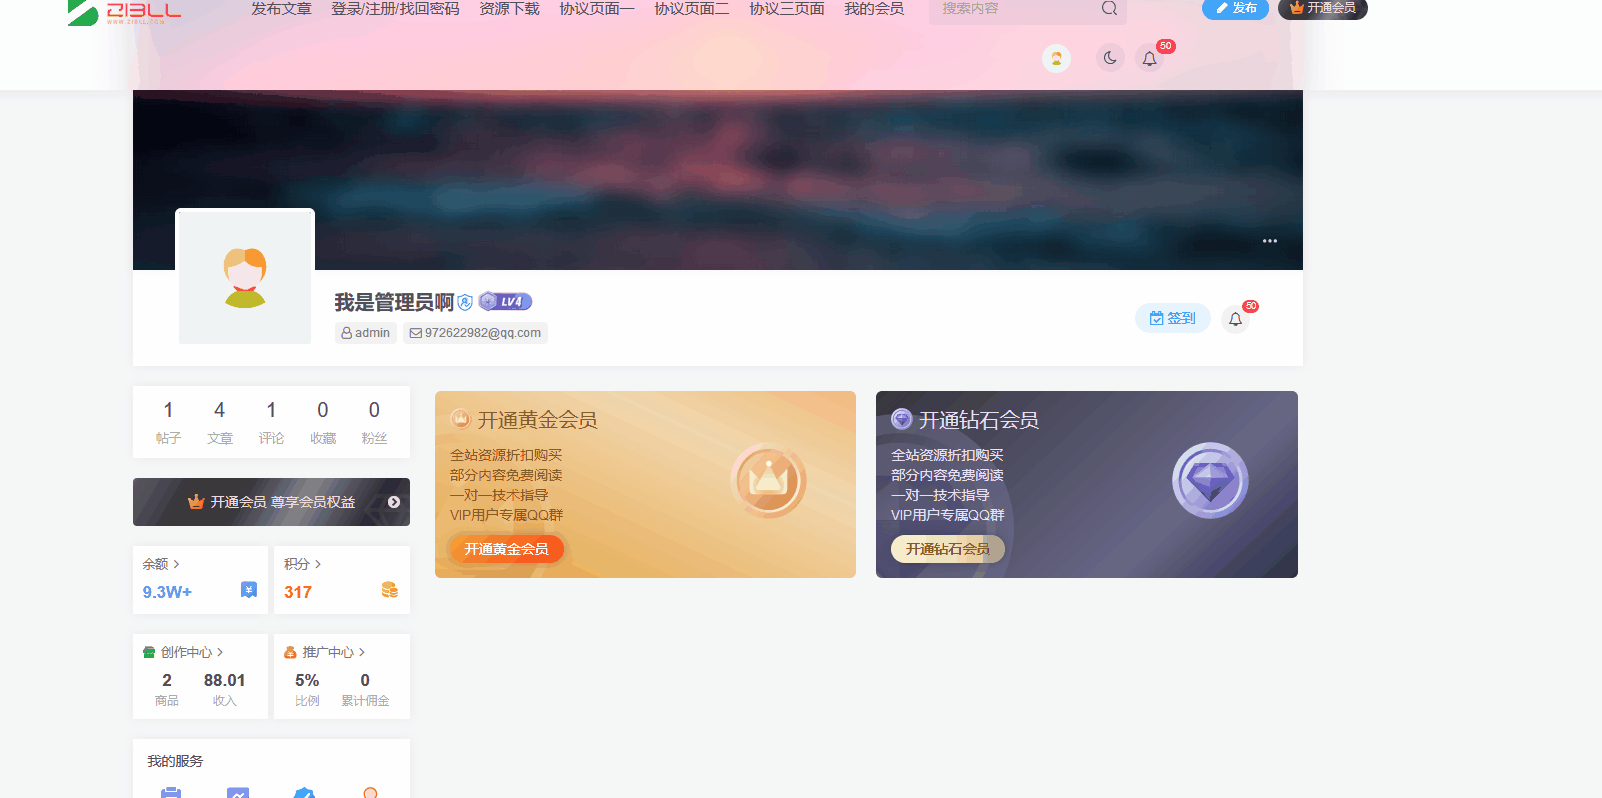Click the profile cover banner image
Image resolution: width=1602 pixels, height=798 pixels.
718,180
